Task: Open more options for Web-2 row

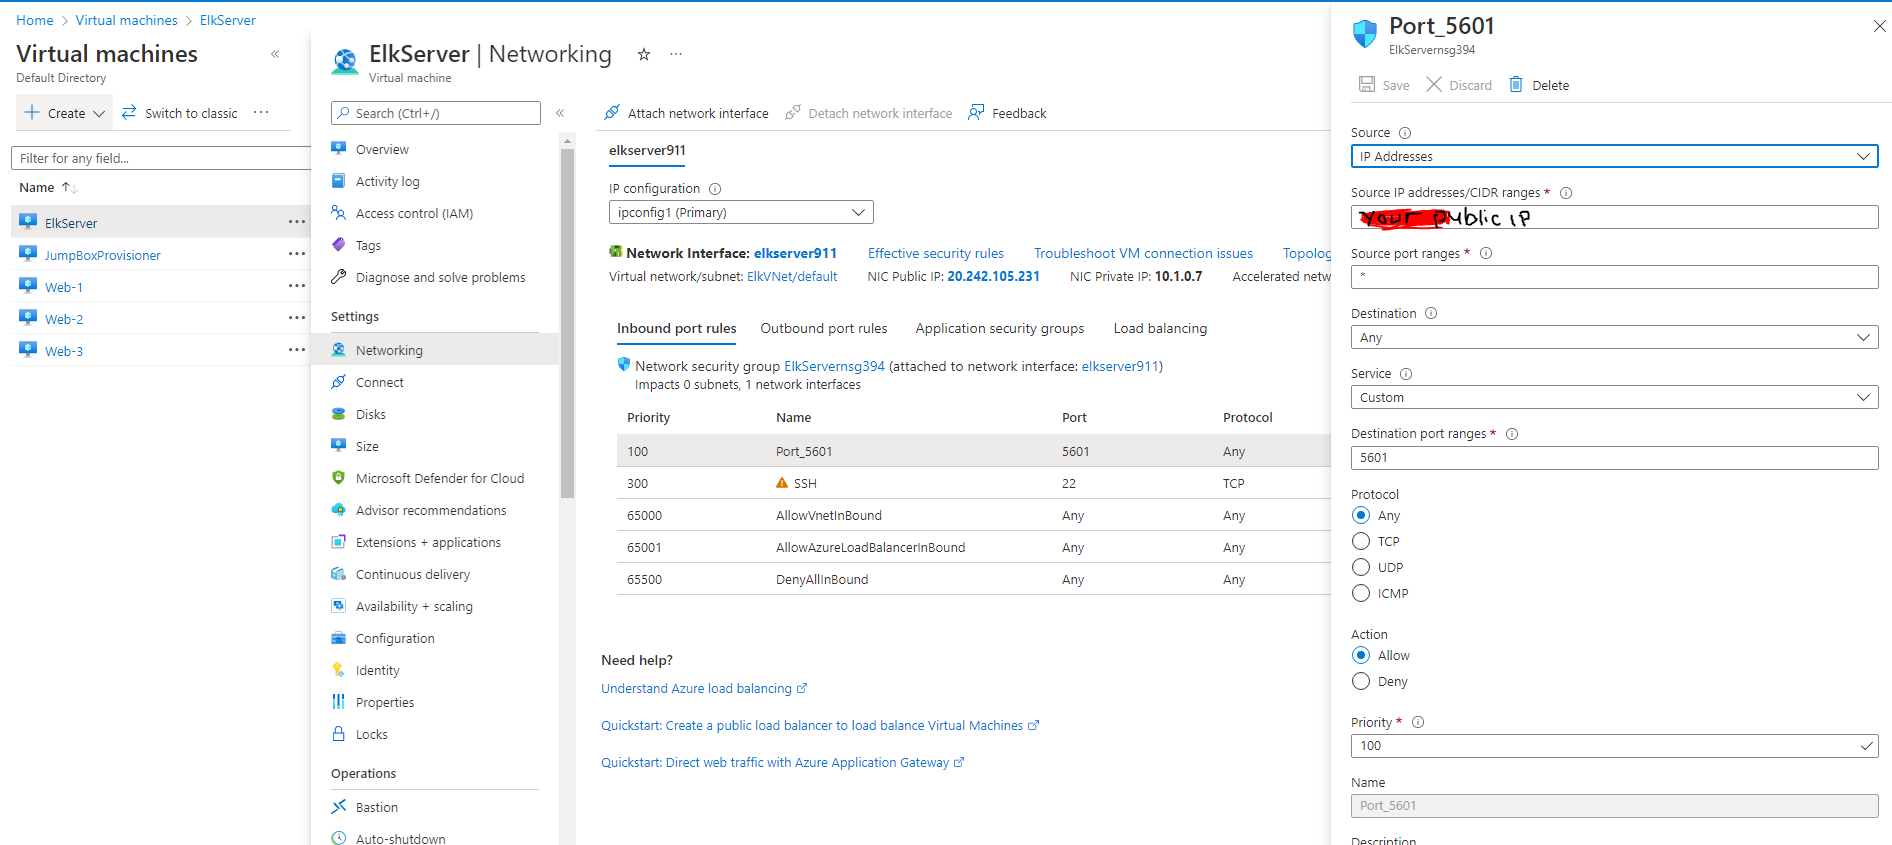Action: click(297, 318)
